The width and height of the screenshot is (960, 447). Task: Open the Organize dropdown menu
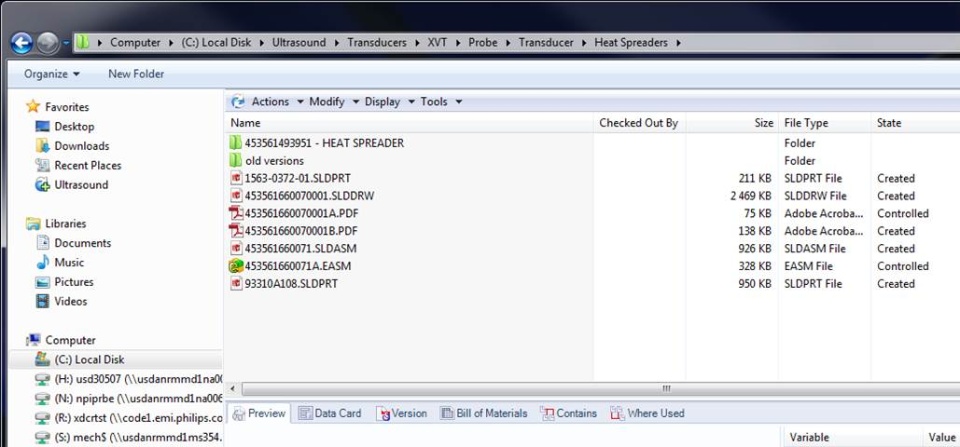click(51, 74)
